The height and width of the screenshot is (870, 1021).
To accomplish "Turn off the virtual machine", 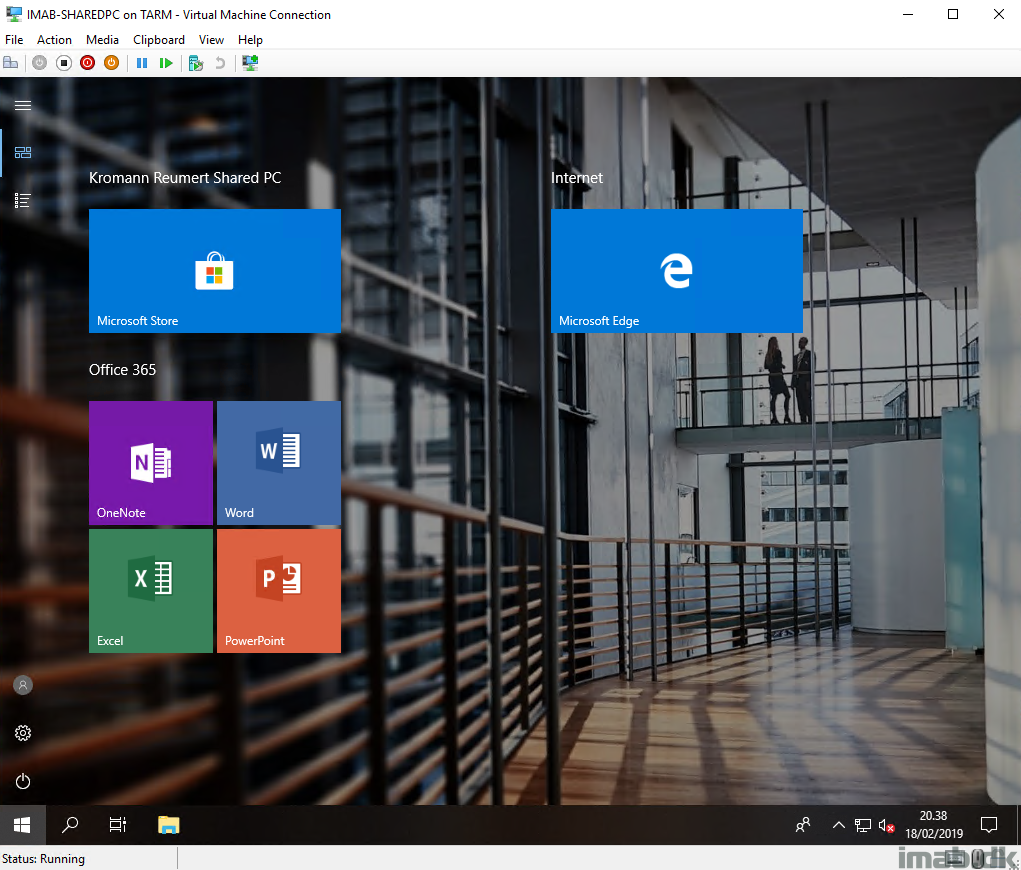I will [64, 63].
